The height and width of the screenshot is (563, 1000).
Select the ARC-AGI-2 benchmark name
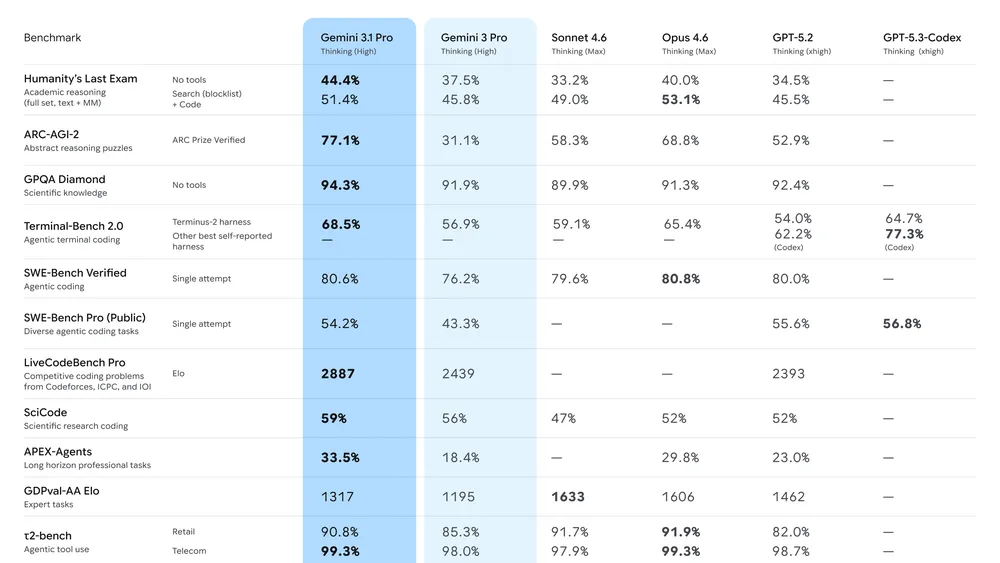point(52,134)
